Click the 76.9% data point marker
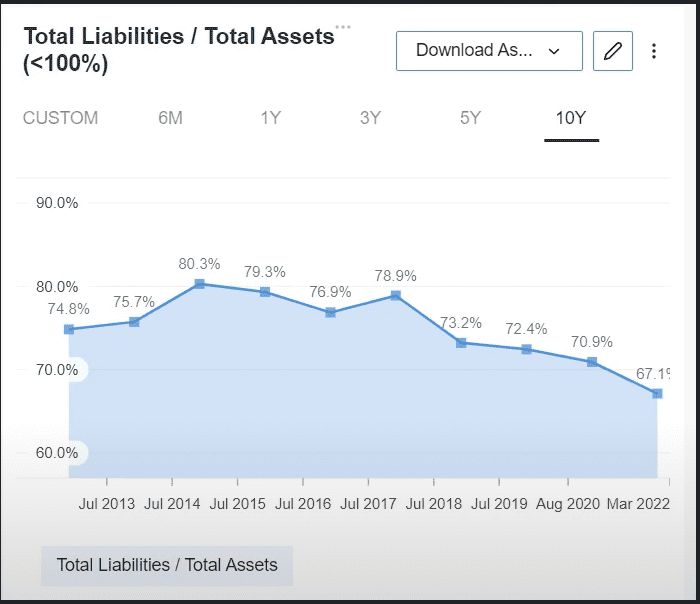Screen dimensions: 700x604 click(330, 312)
